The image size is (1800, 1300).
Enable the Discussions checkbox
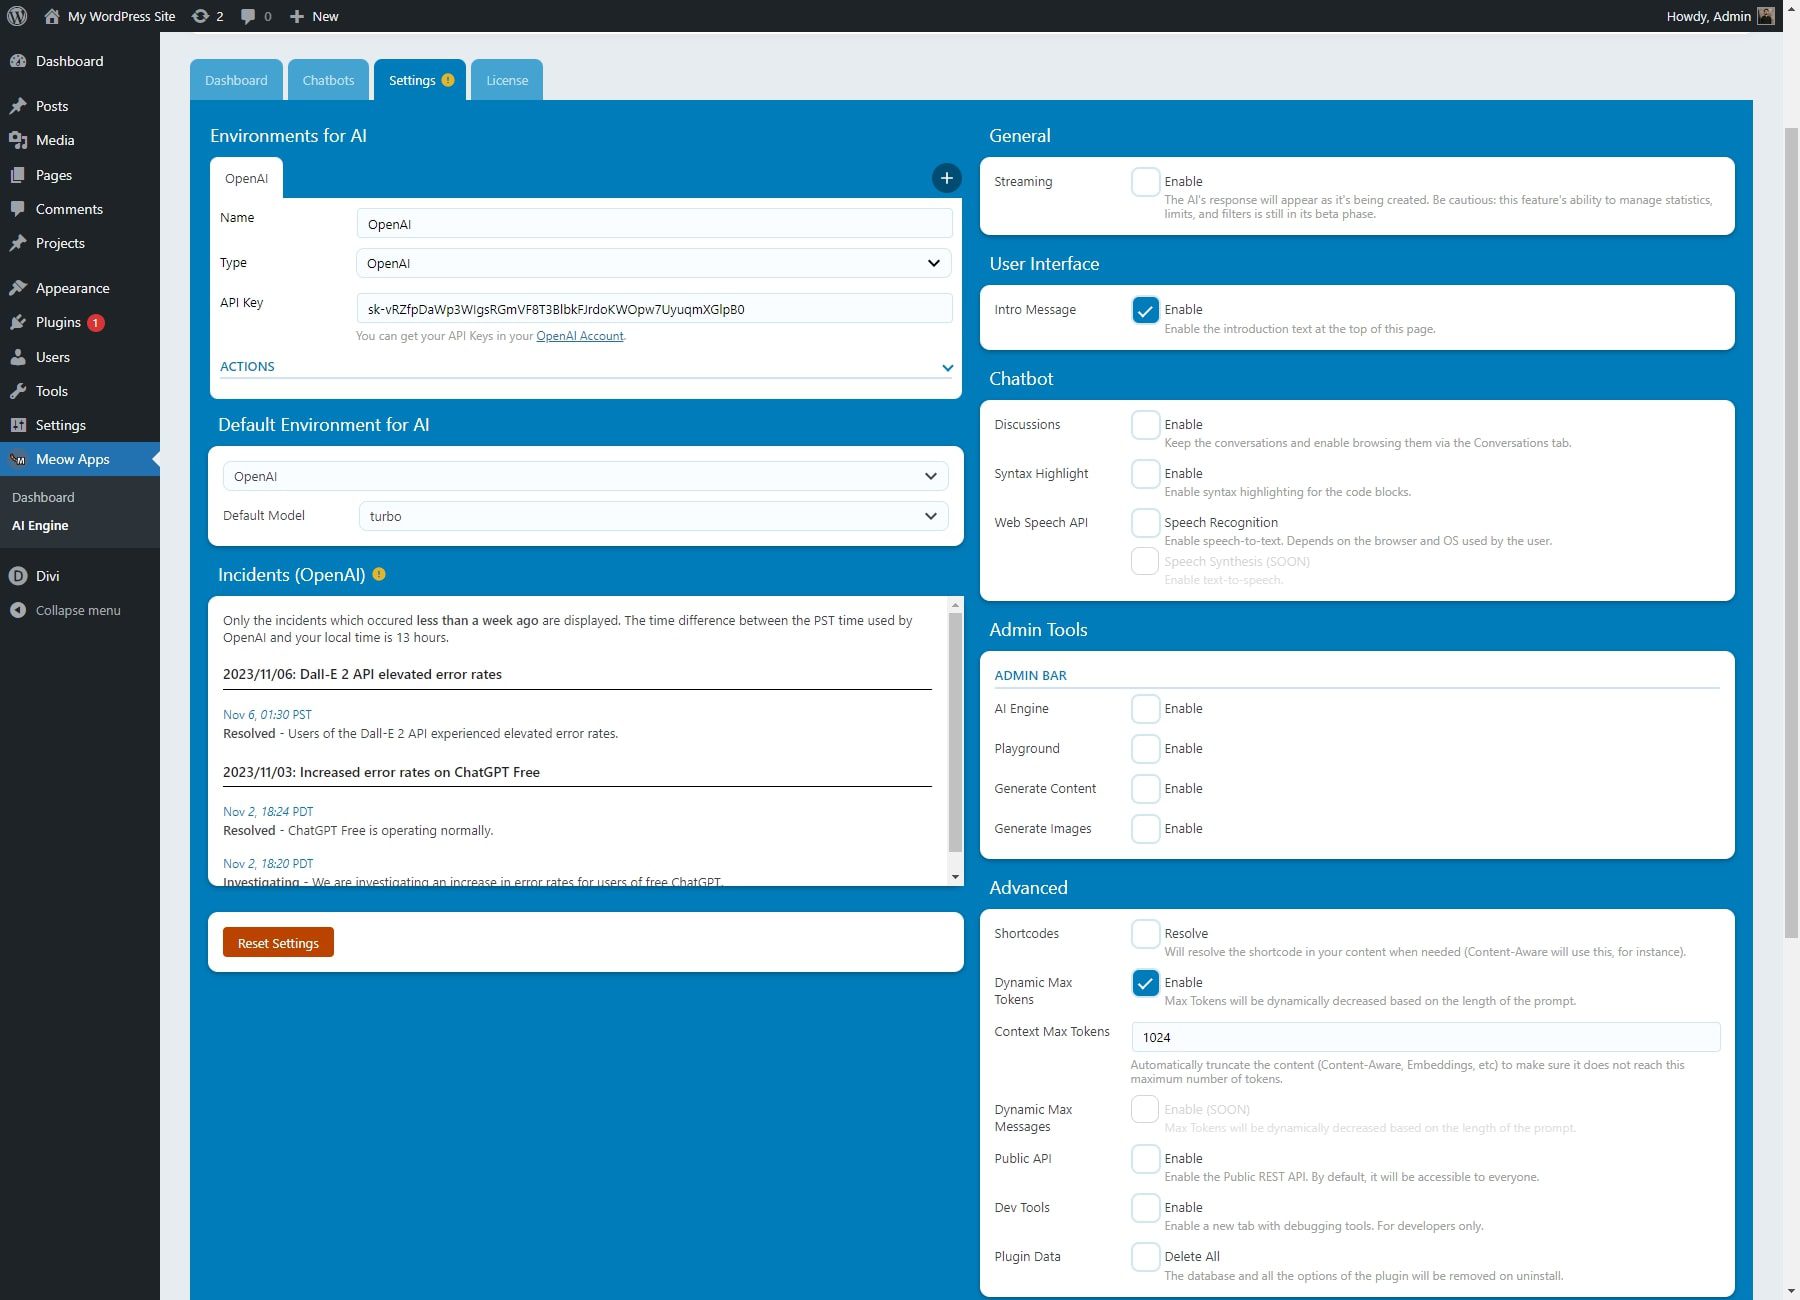[1145, 425]
